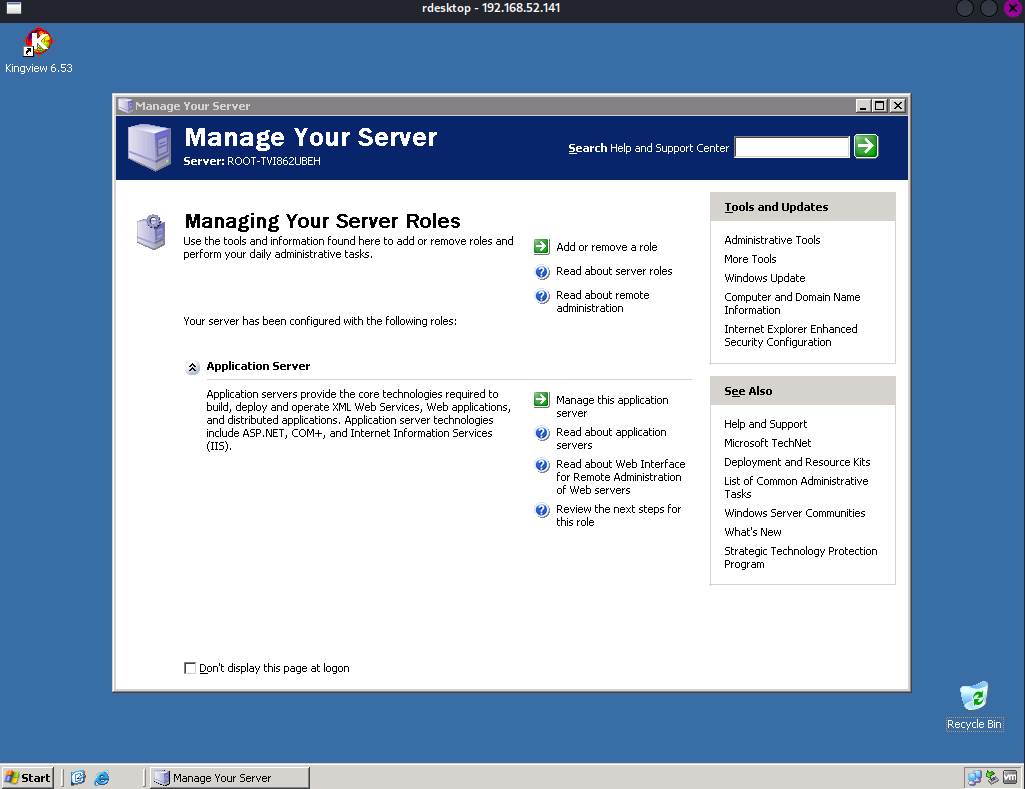Open Help and Support link
Viewport: 1025px width, 789px height.
pos(765,424)
